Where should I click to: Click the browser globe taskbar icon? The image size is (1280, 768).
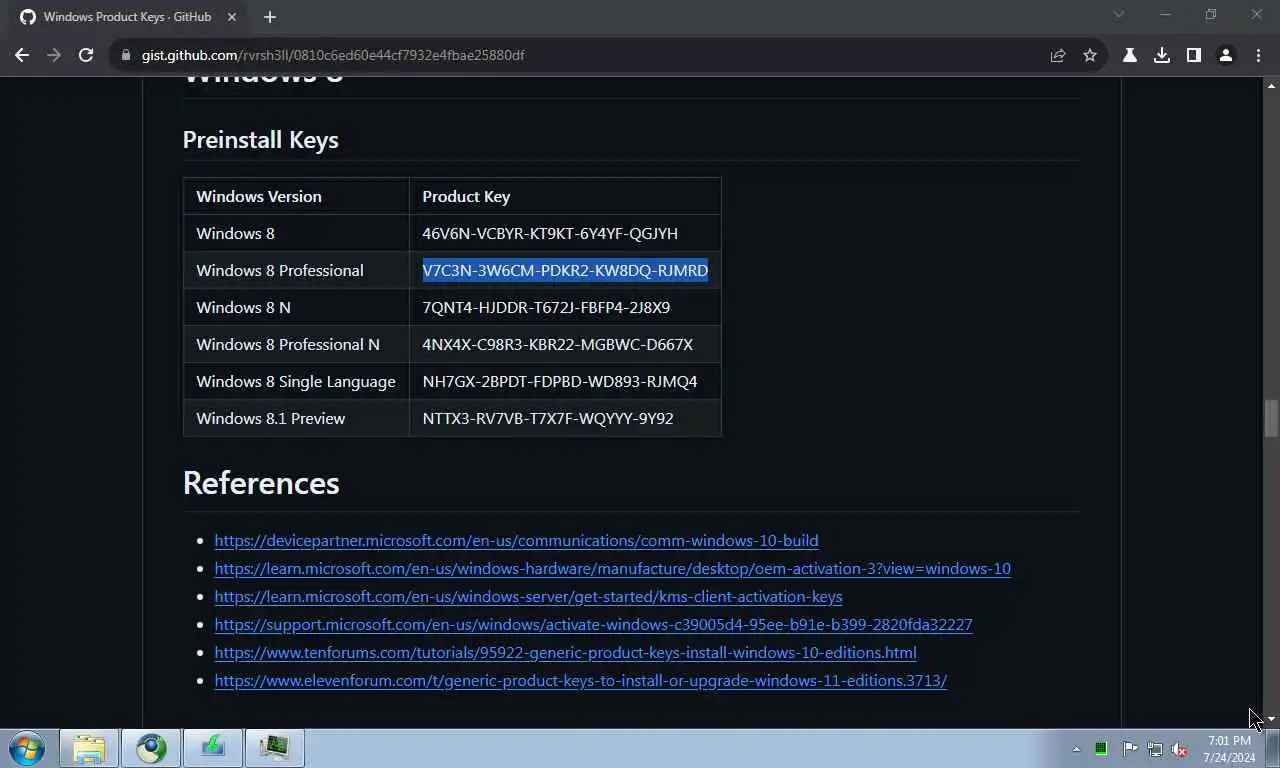151,748
